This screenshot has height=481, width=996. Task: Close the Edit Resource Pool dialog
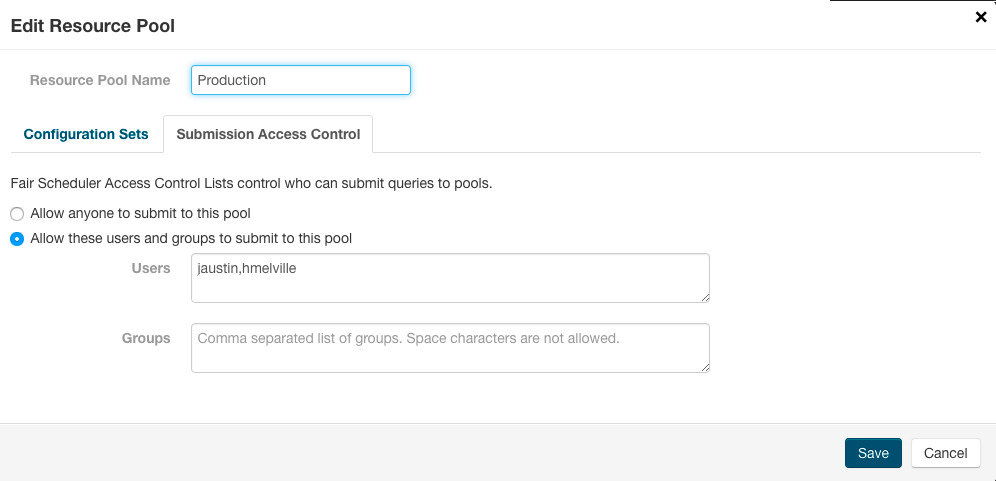pos(981,17)
